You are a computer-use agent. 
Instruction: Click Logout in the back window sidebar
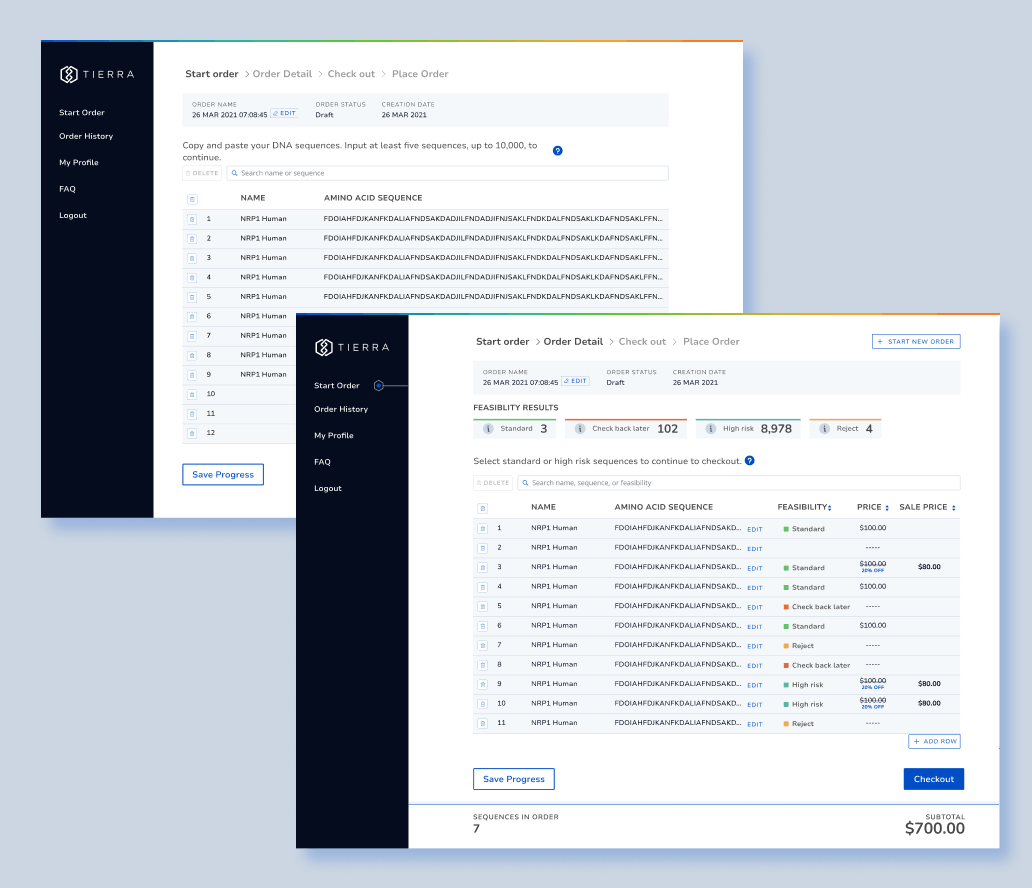click(73, 215)
